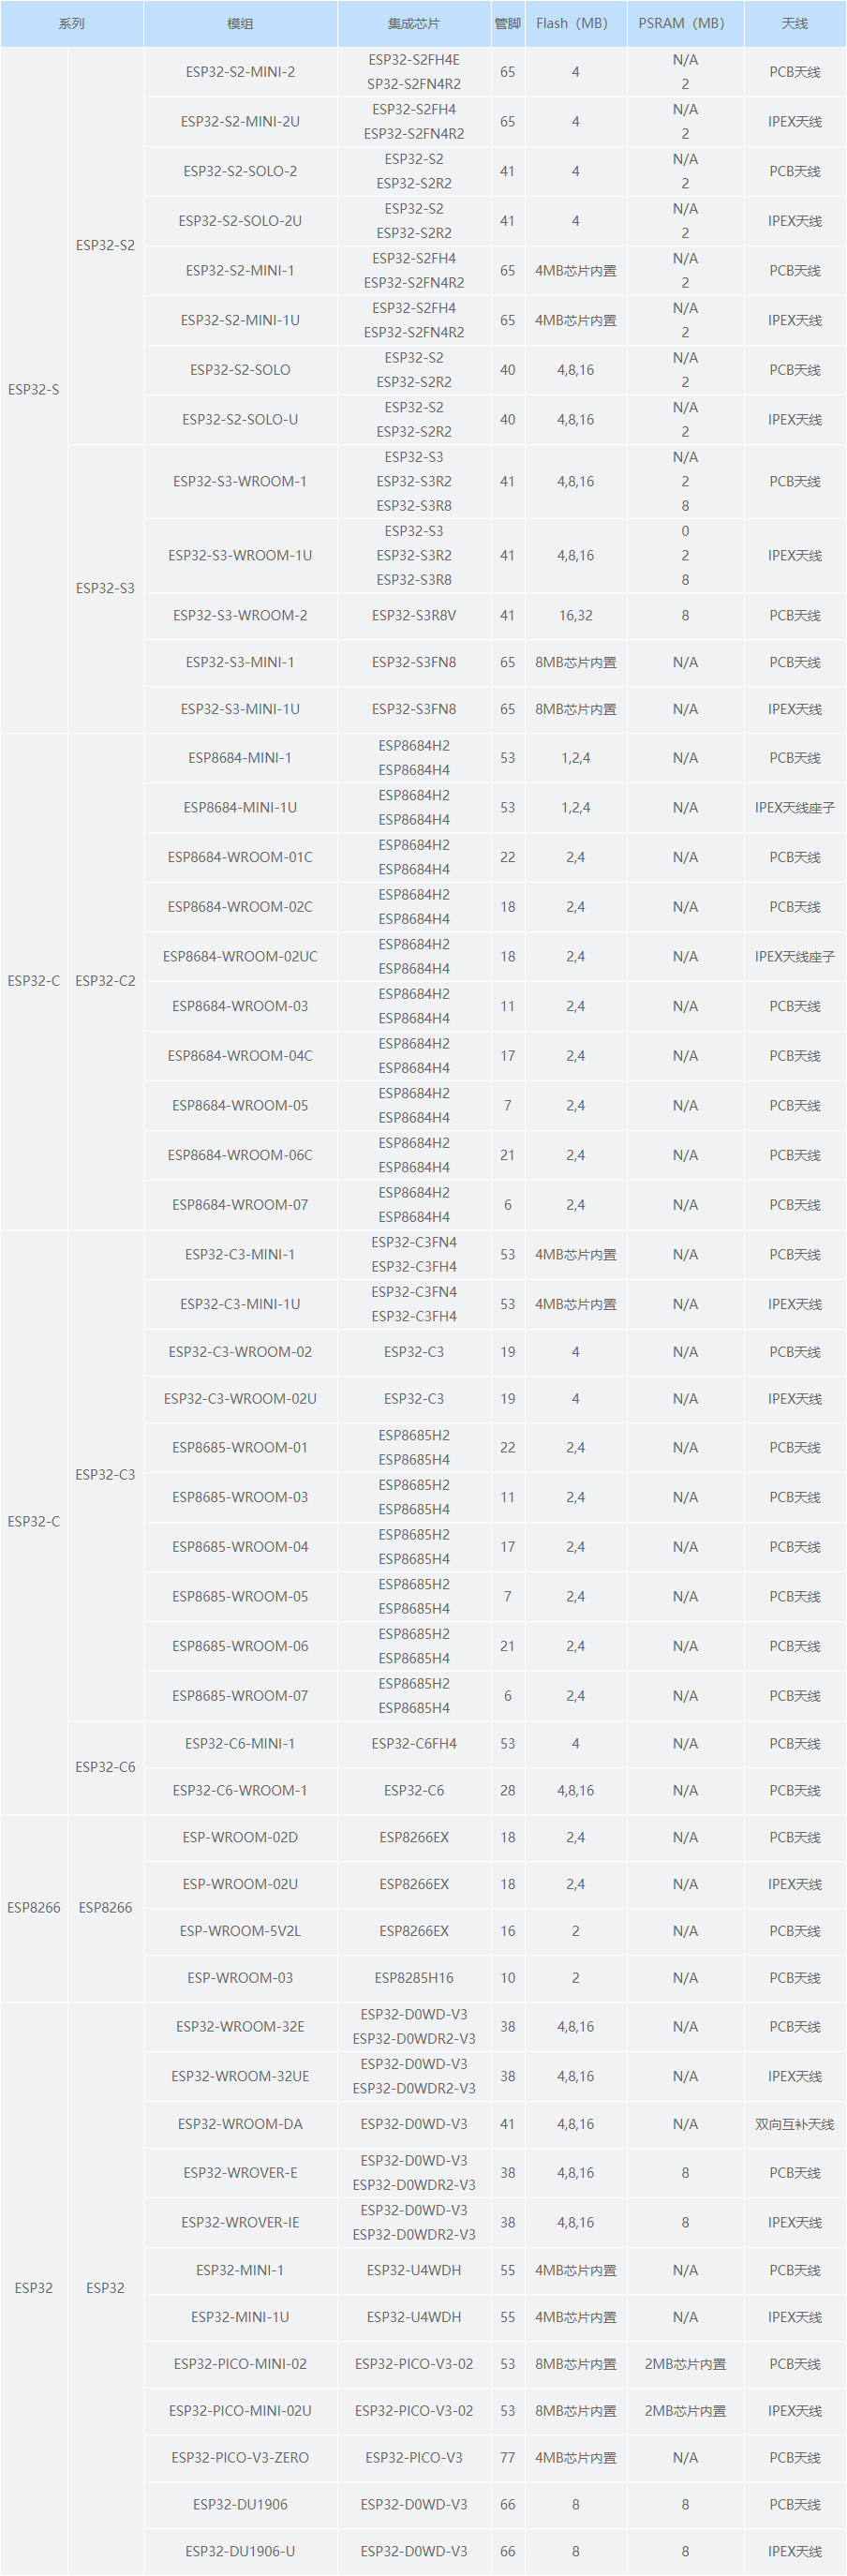
Task: Open the ESP32-C6-WROOM-1 module entry
Action: 240,1790
